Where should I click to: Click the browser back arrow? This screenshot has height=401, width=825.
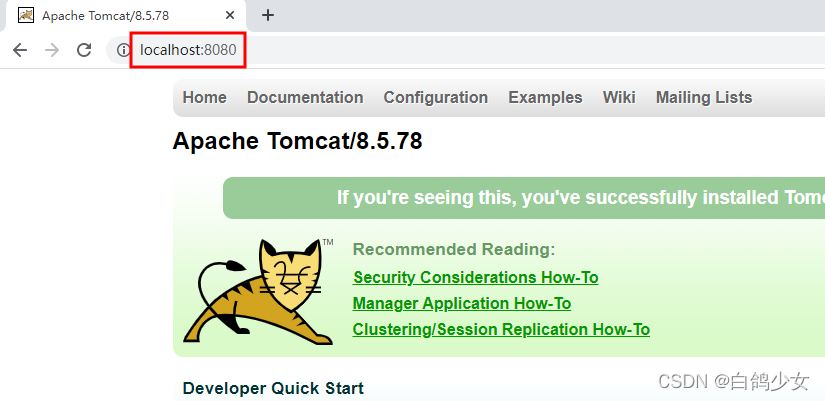coord(20,50)
